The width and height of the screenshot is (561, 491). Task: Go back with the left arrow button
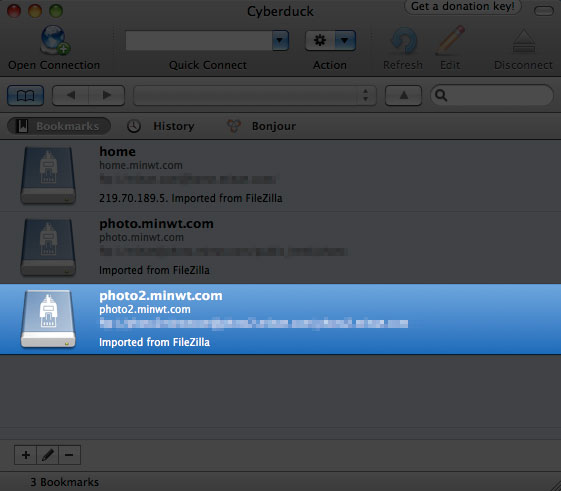70,96
